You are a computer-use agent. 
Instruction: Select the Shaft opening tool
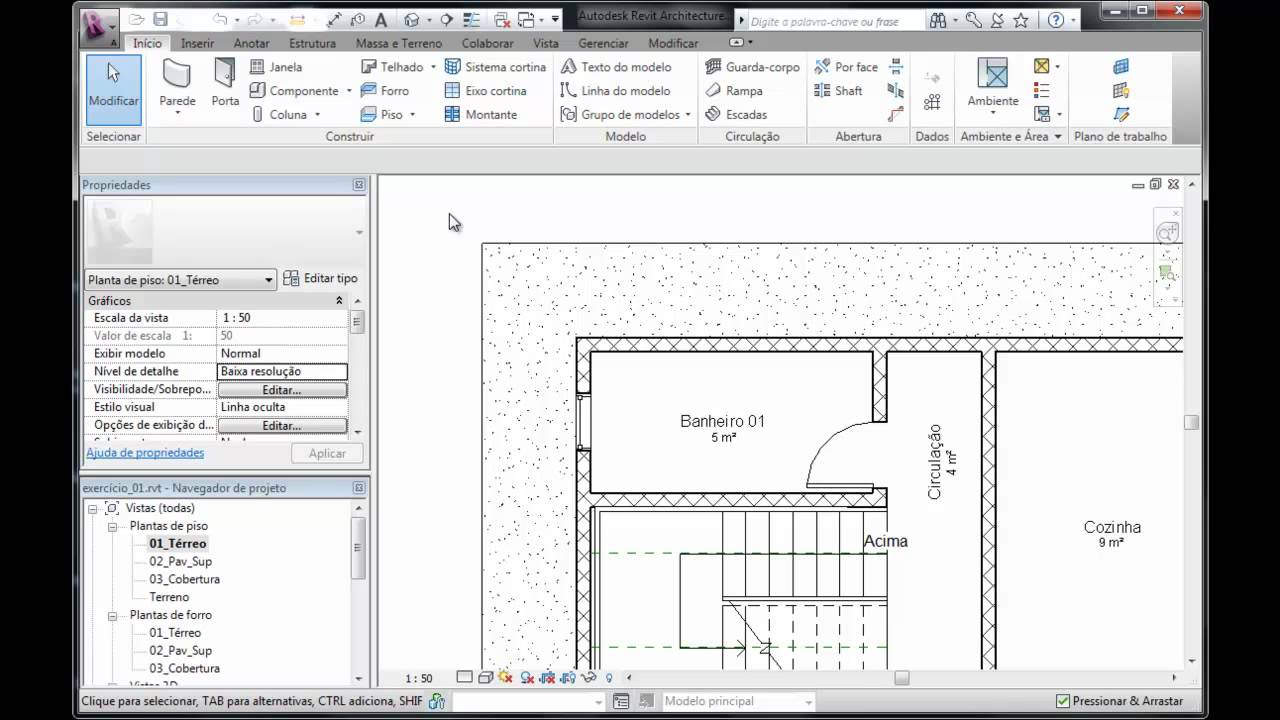pos(838,91)
